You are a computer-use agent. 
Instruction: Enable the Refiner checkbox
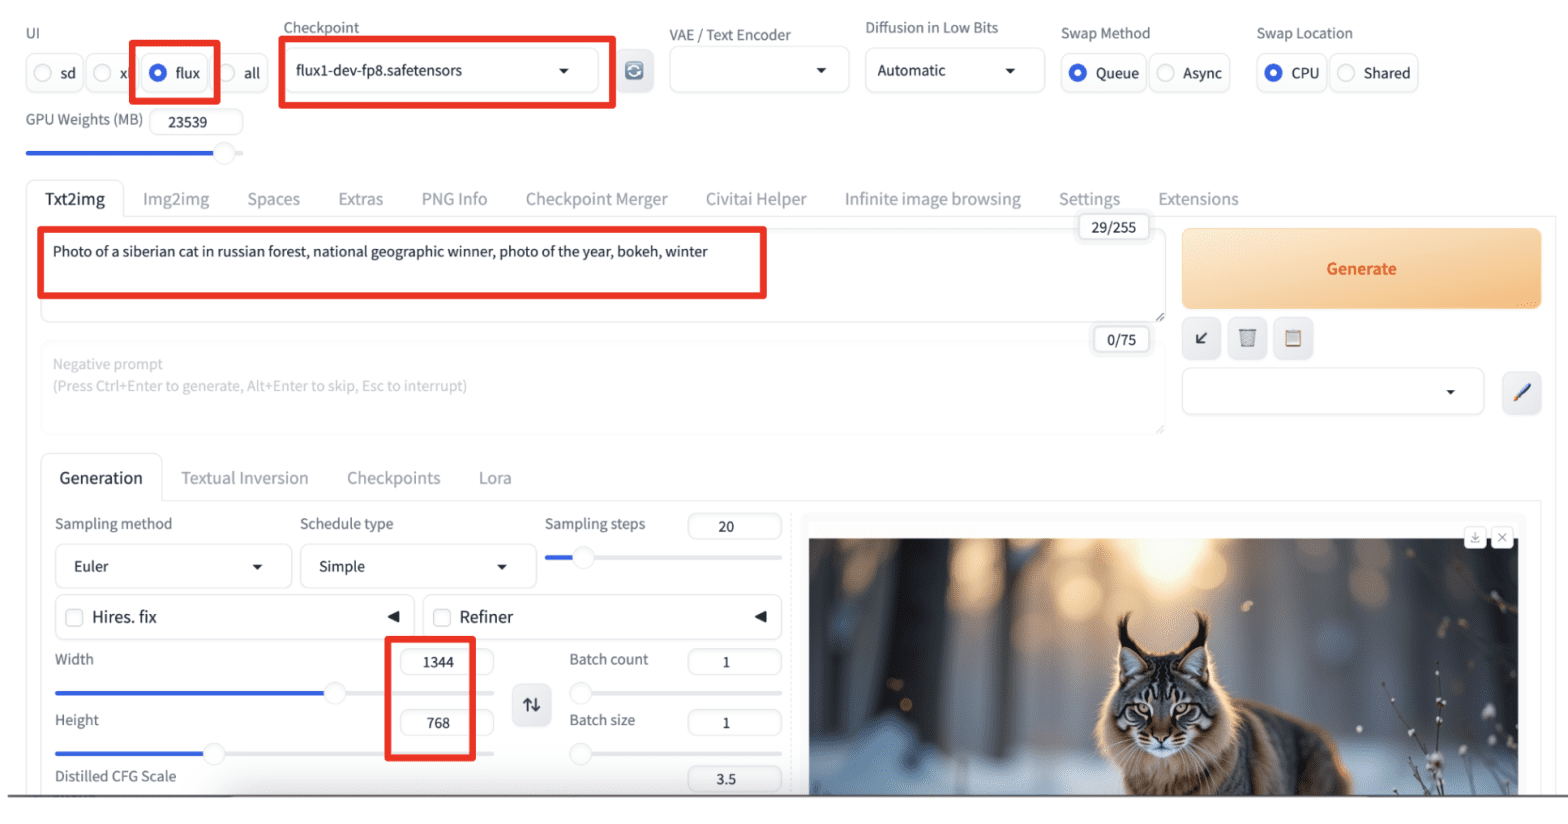pos(442,618)
